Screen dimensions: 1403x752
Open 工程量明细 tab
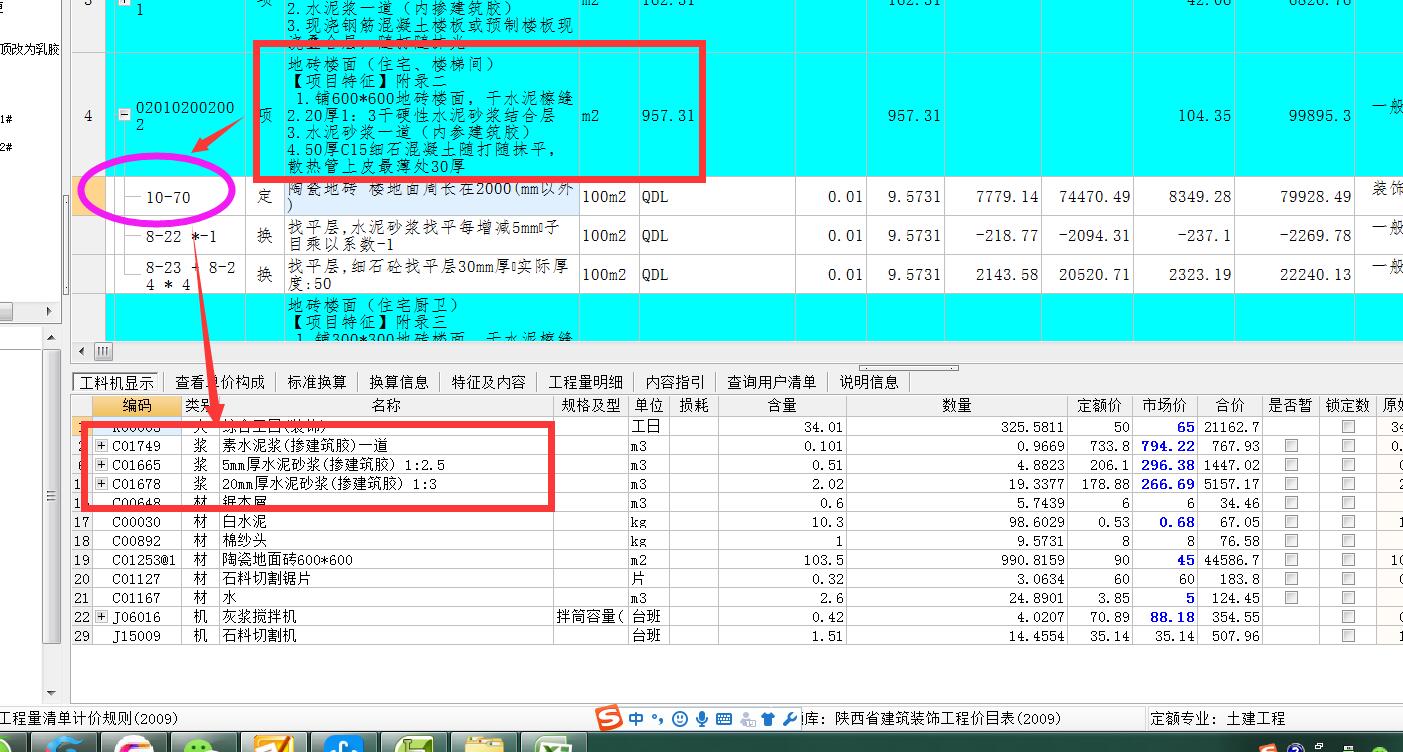tap(585, 382)
